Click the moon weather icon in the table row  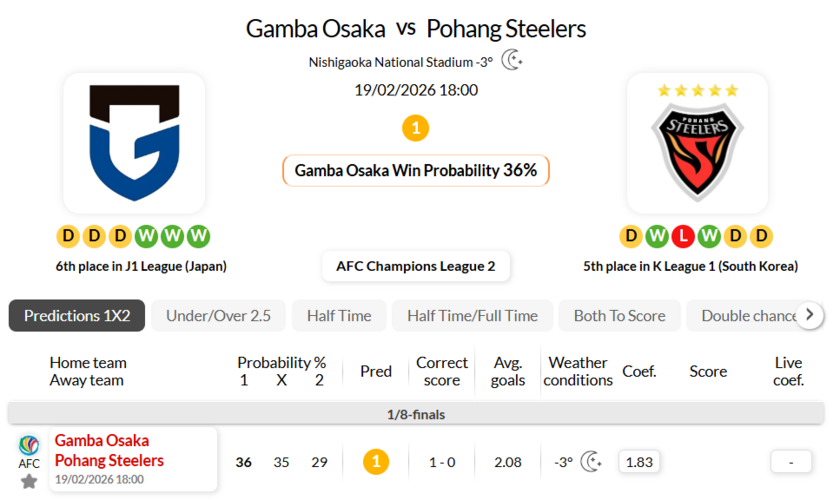591,461
